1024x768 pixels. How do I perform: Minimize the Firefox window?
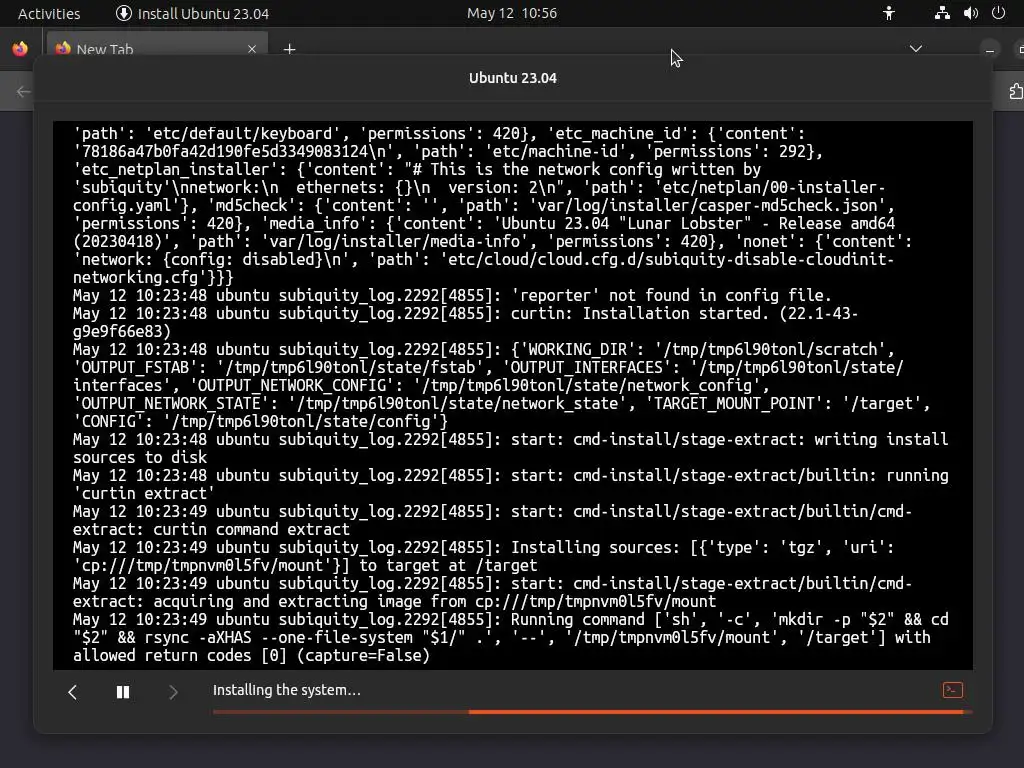990,50
